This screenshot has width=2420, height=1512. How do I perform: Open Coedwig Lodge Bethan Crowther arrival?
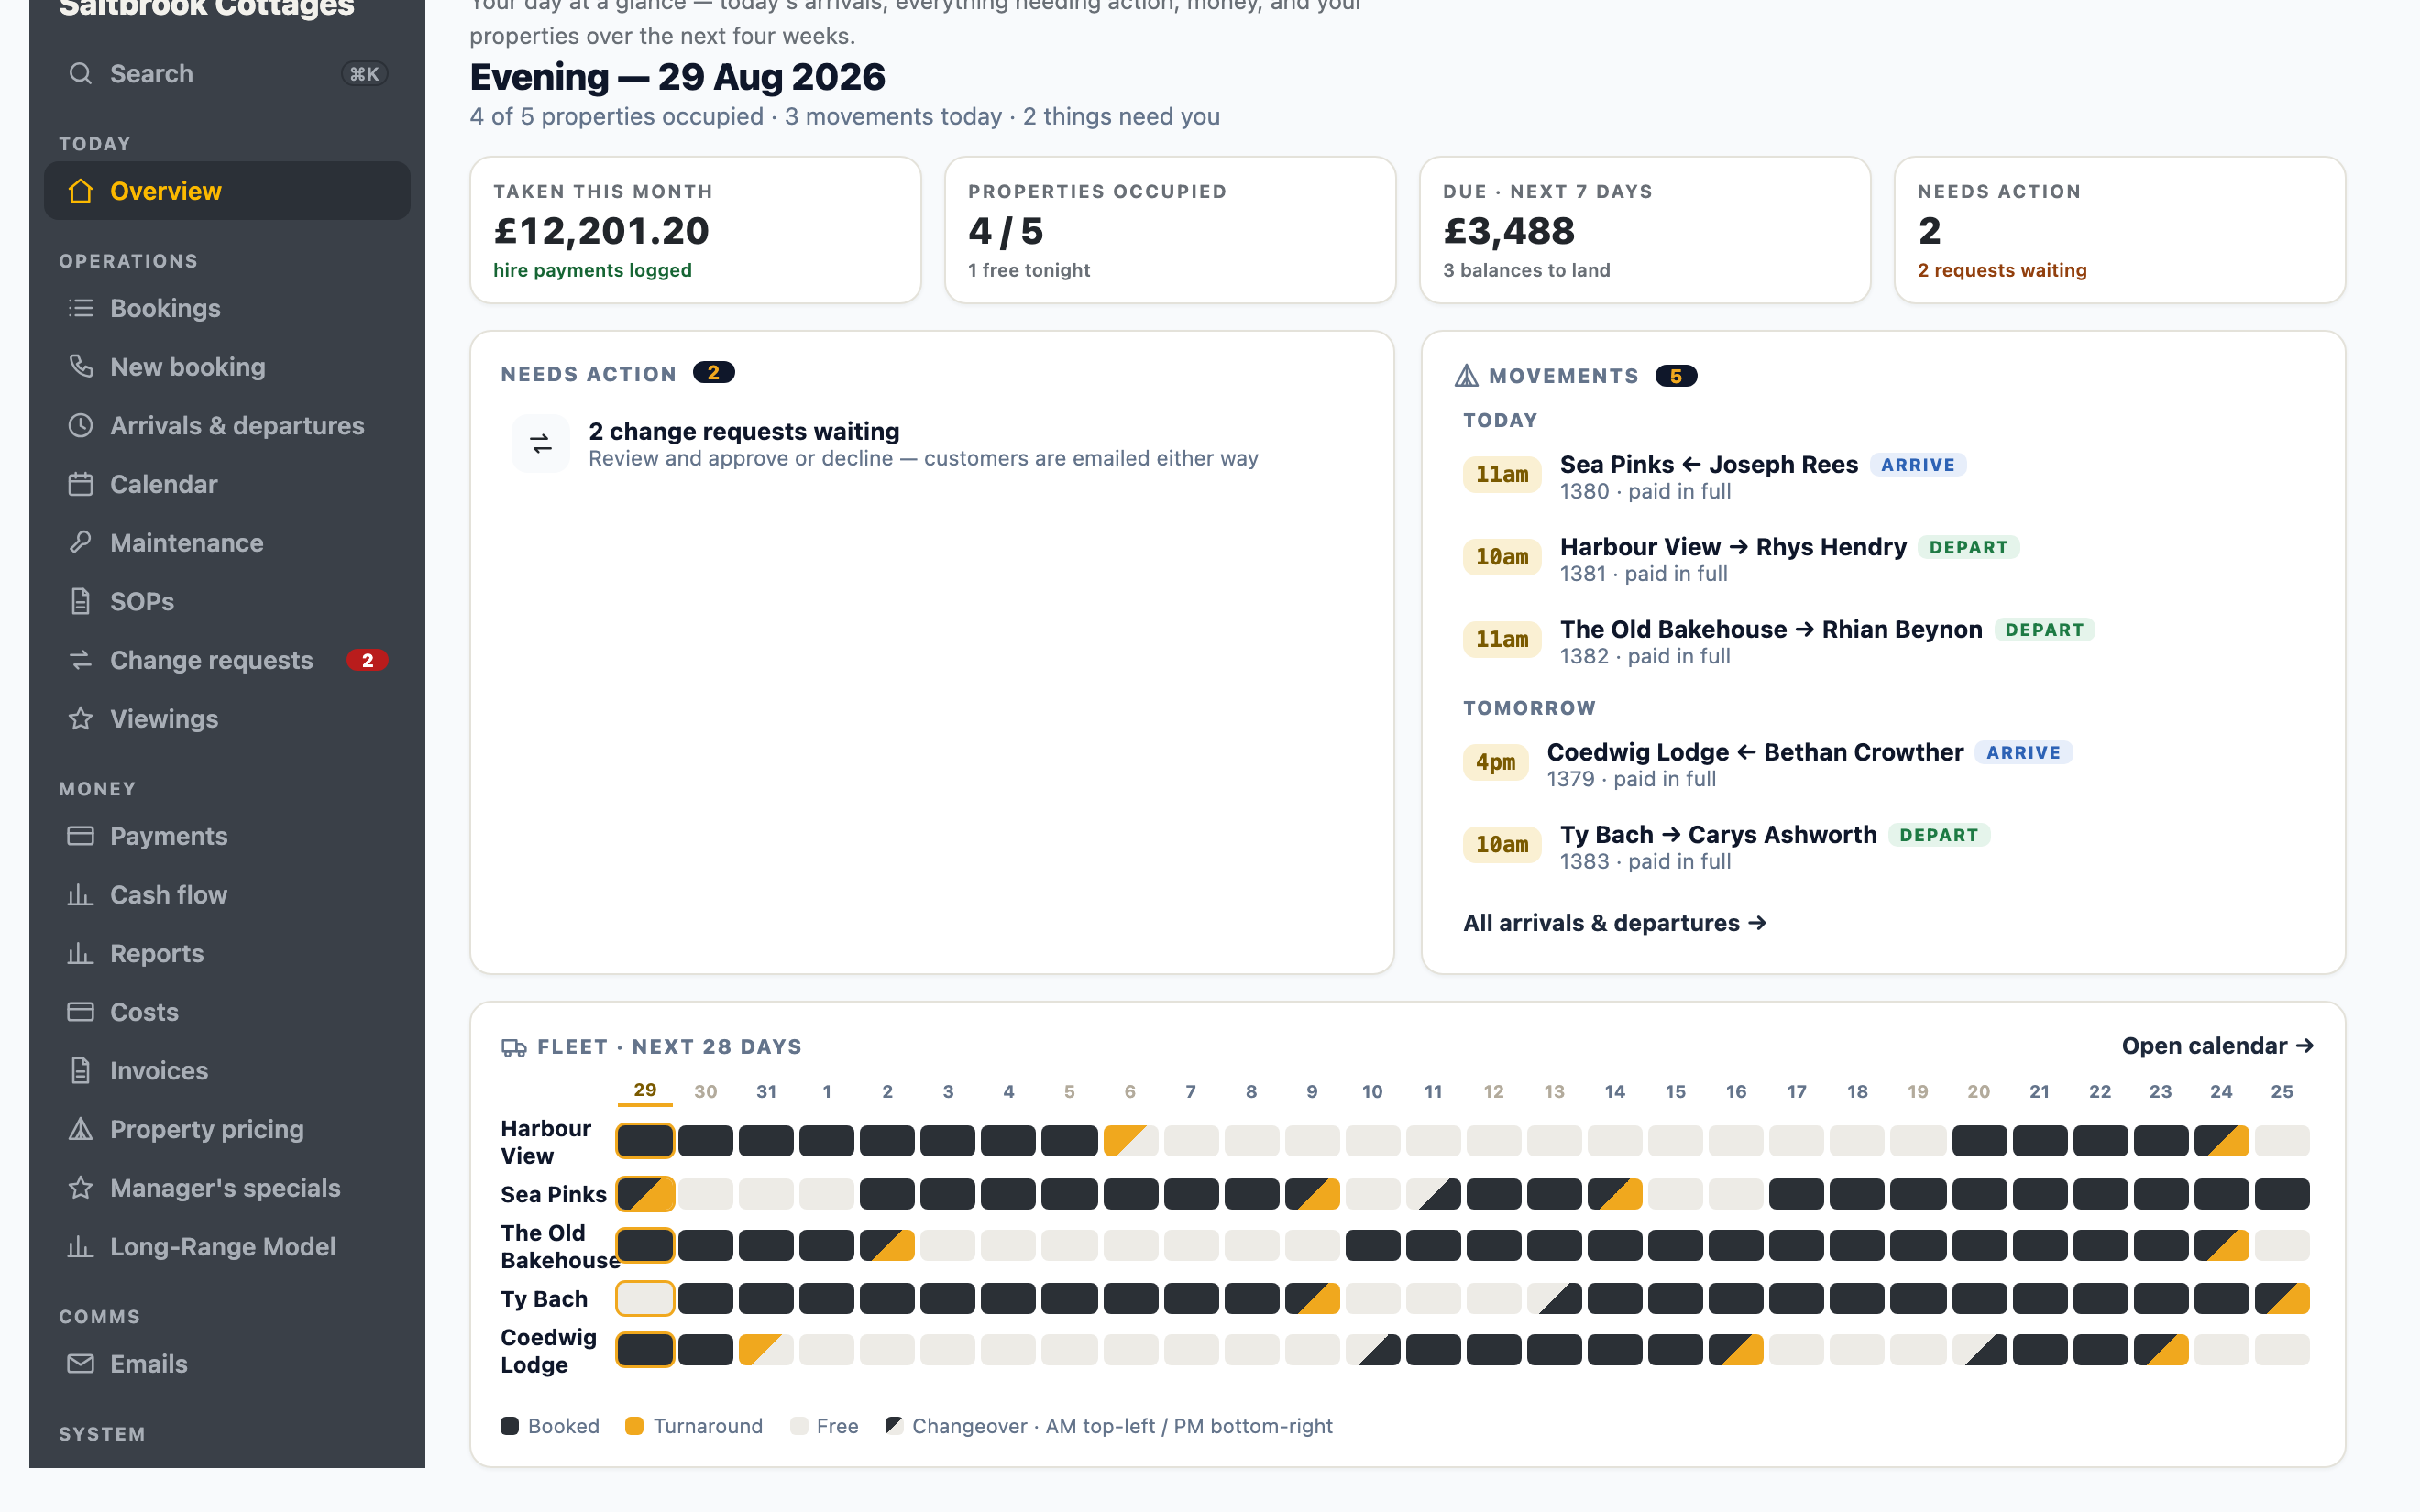pos(1883,765)
